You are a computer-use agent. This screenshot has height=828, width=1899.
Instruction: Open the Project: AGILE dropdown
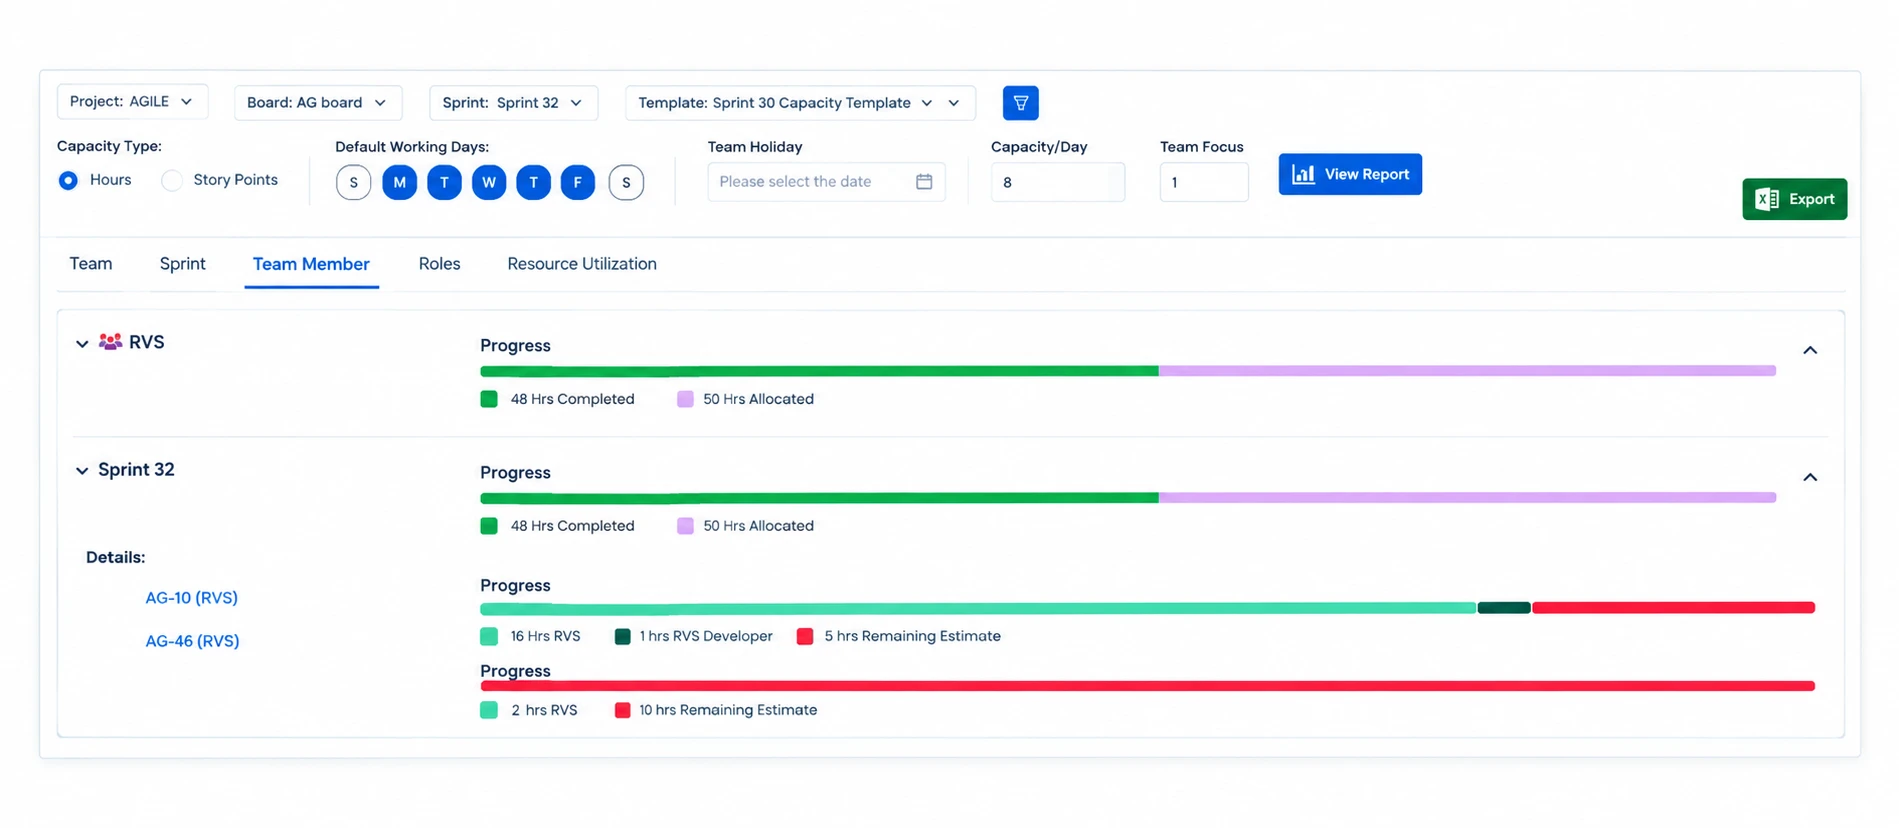pyautogui.click(x=132, y=102)
